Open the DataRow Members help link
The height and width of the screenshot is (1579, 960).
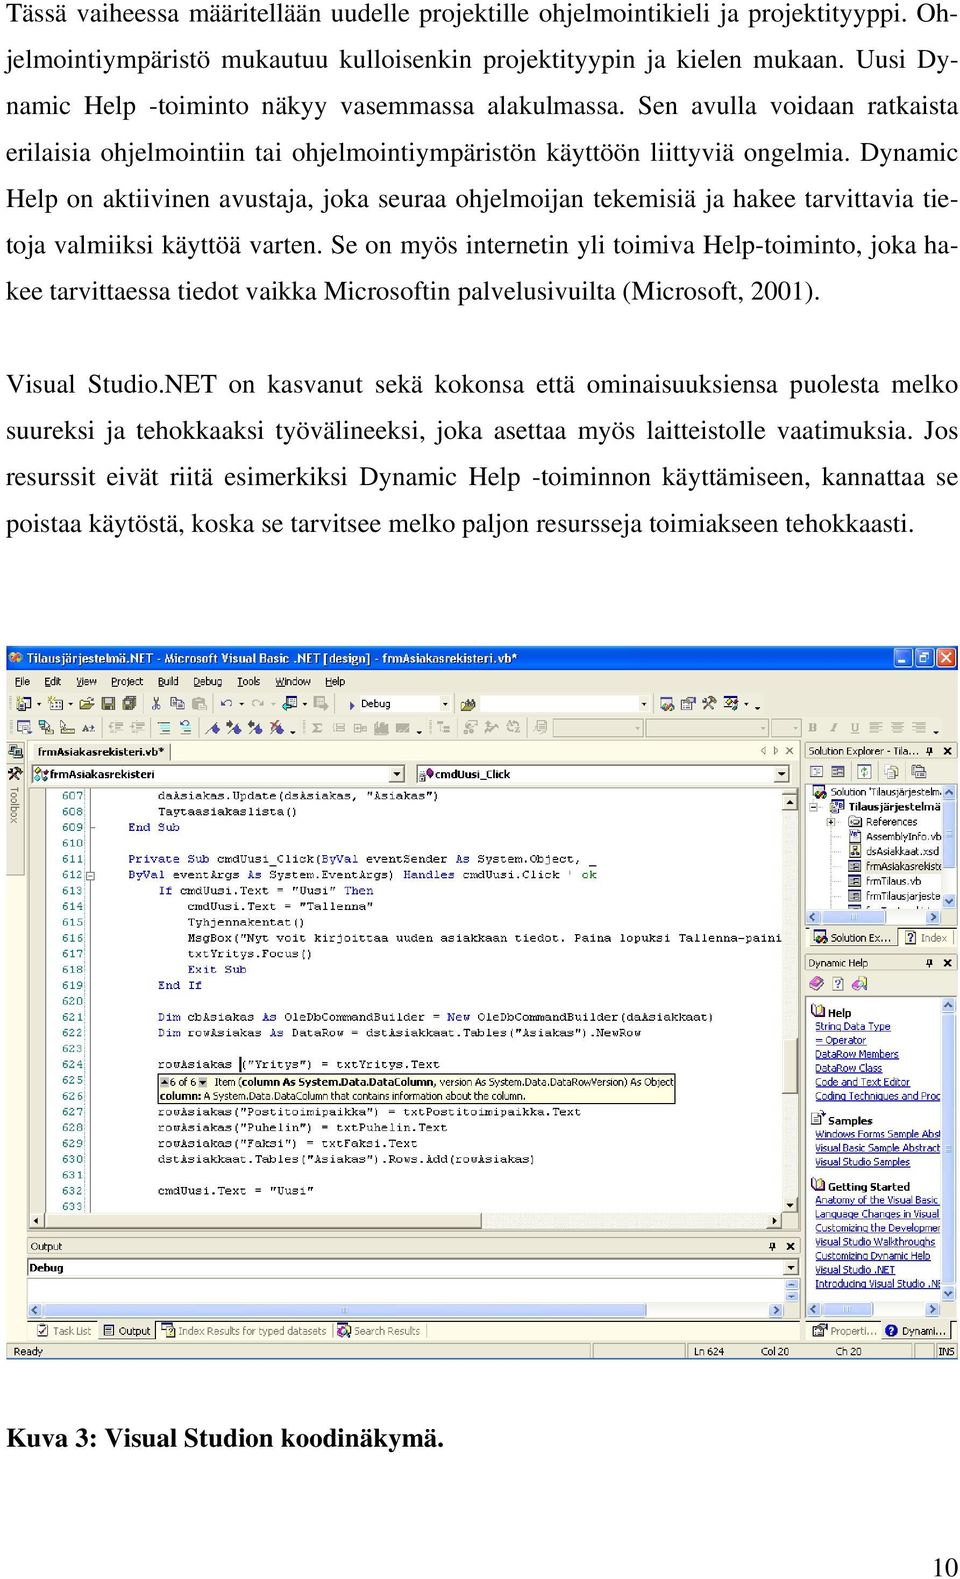[856, 1054]
